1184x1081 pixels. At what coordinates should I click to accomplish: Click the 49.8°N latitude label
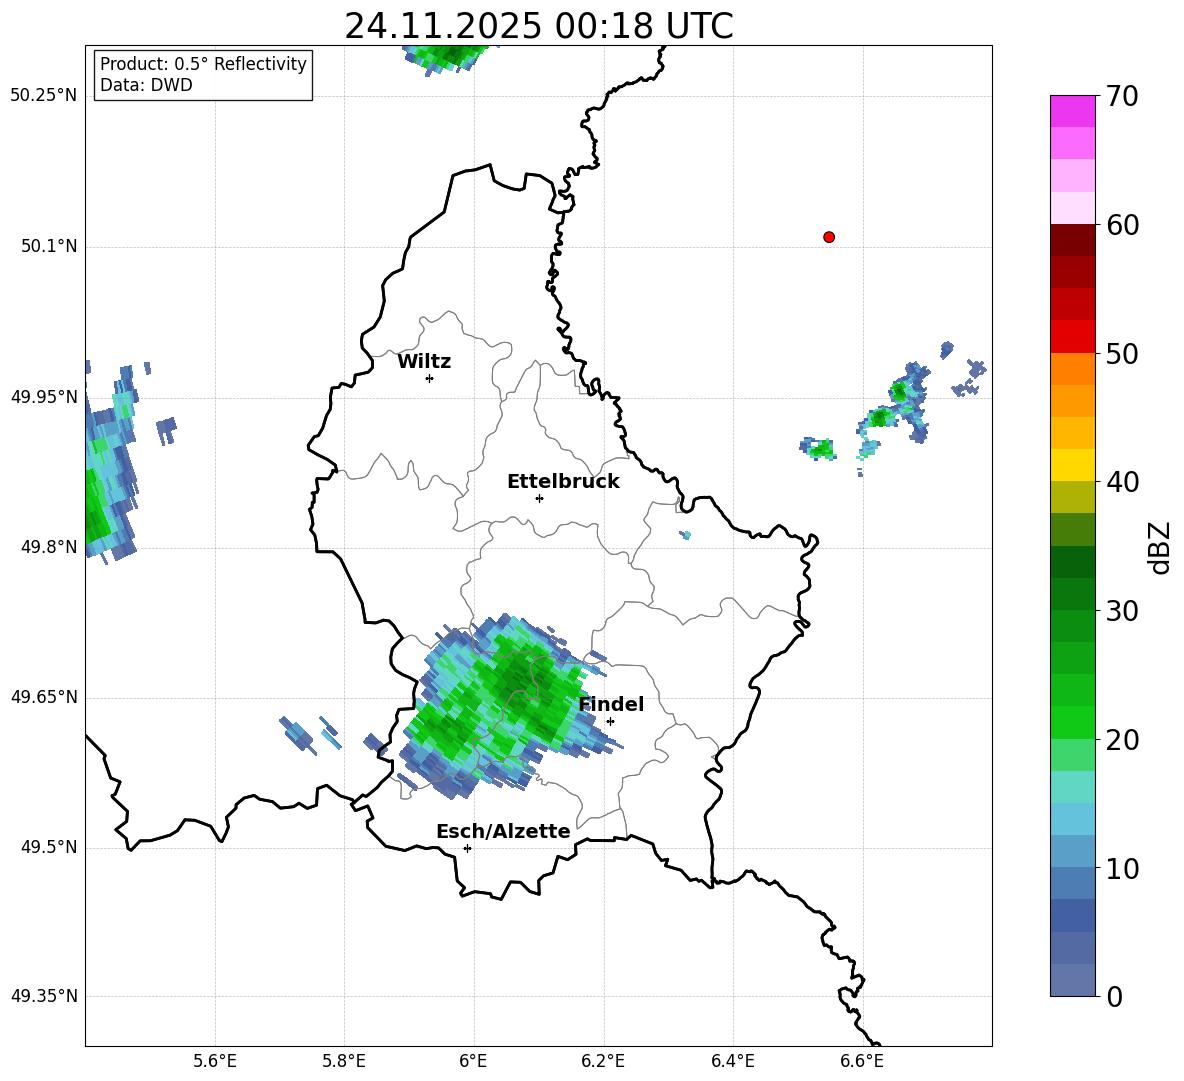coord(49,547)
